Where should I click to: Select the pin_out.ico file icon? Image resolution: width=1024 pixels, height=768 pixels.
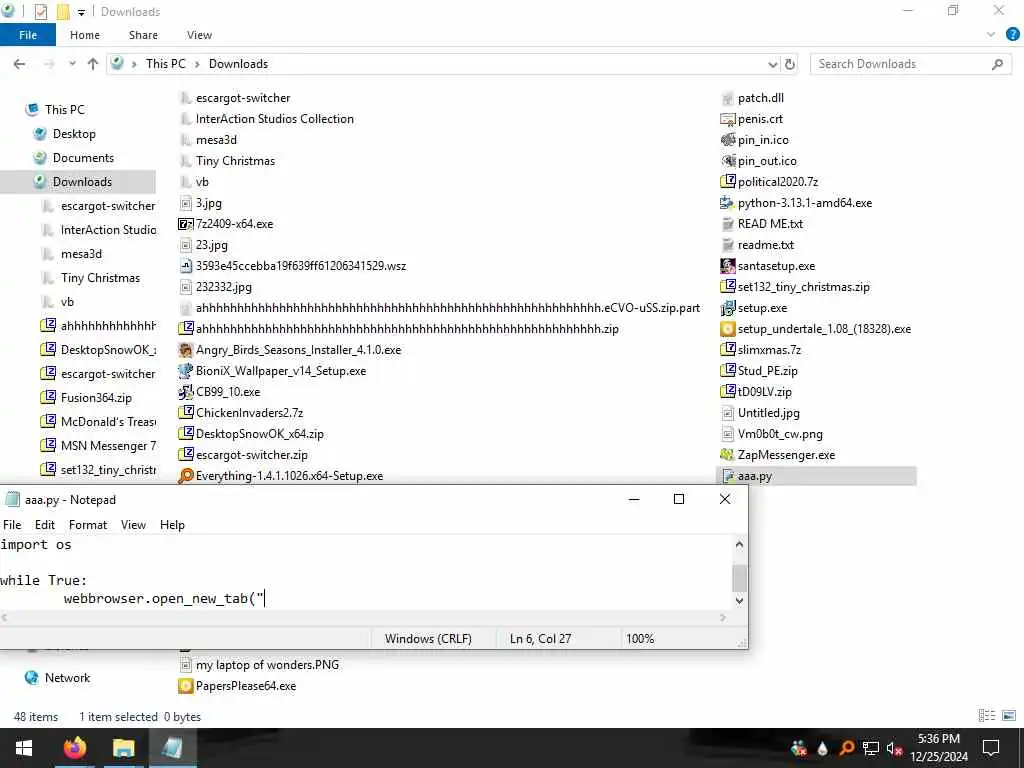click(728, 161)
